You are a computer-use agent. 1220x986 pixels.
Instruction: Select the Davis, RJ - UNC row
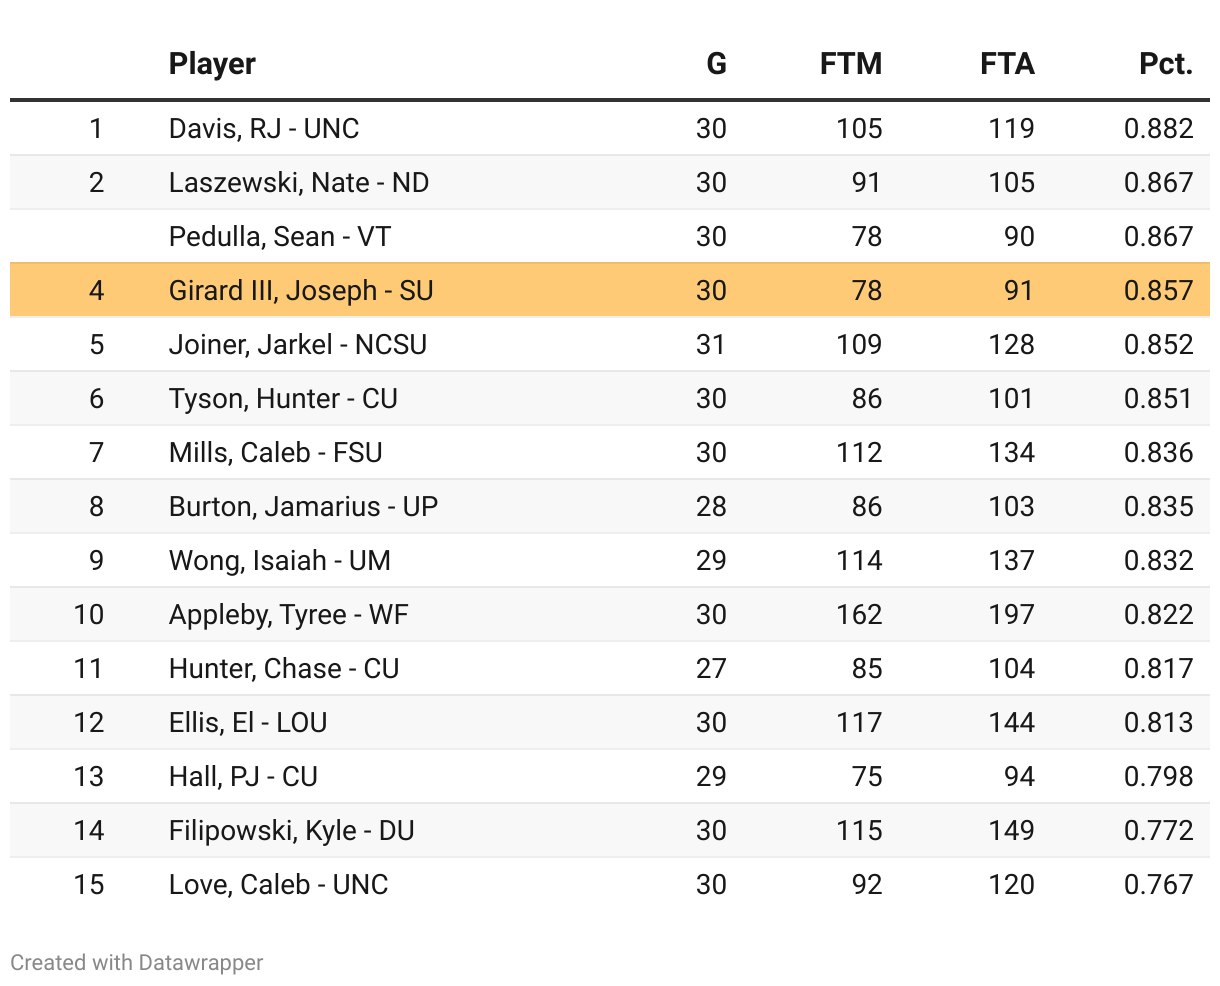click(x=264, y=129)
